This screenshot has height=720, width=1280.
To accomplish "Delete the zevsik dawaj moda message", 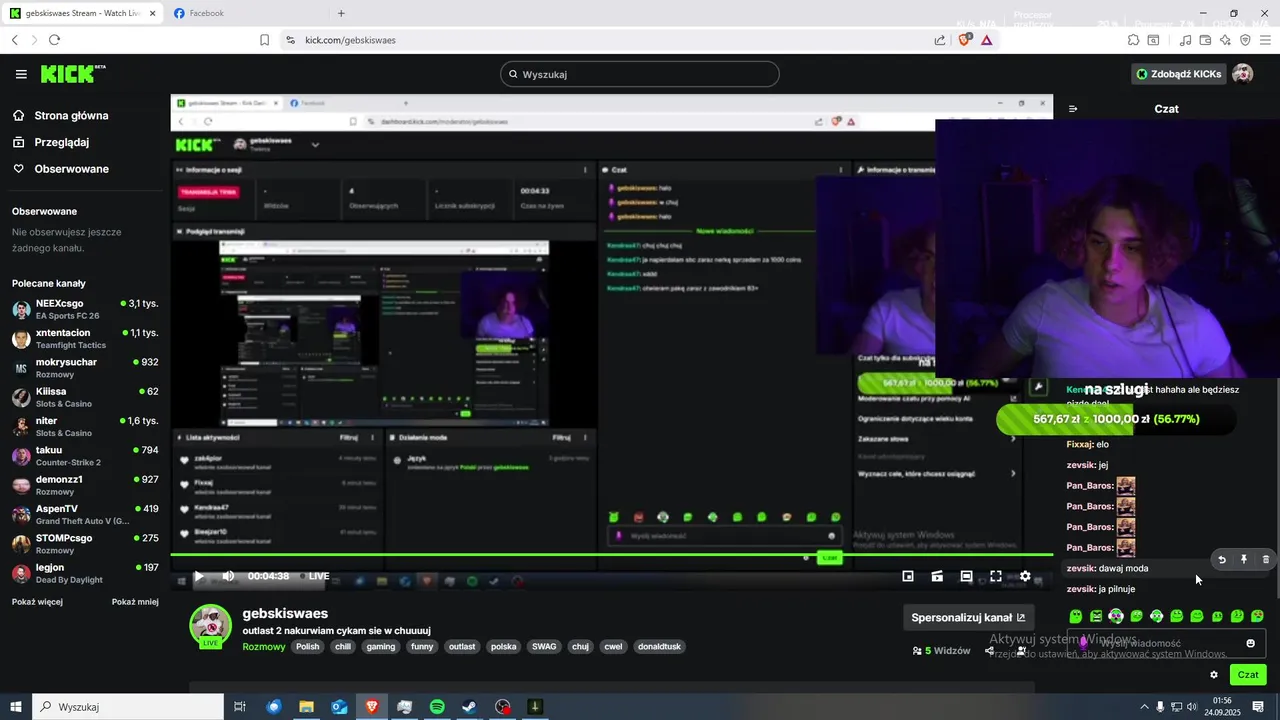I will (1266, 560).
